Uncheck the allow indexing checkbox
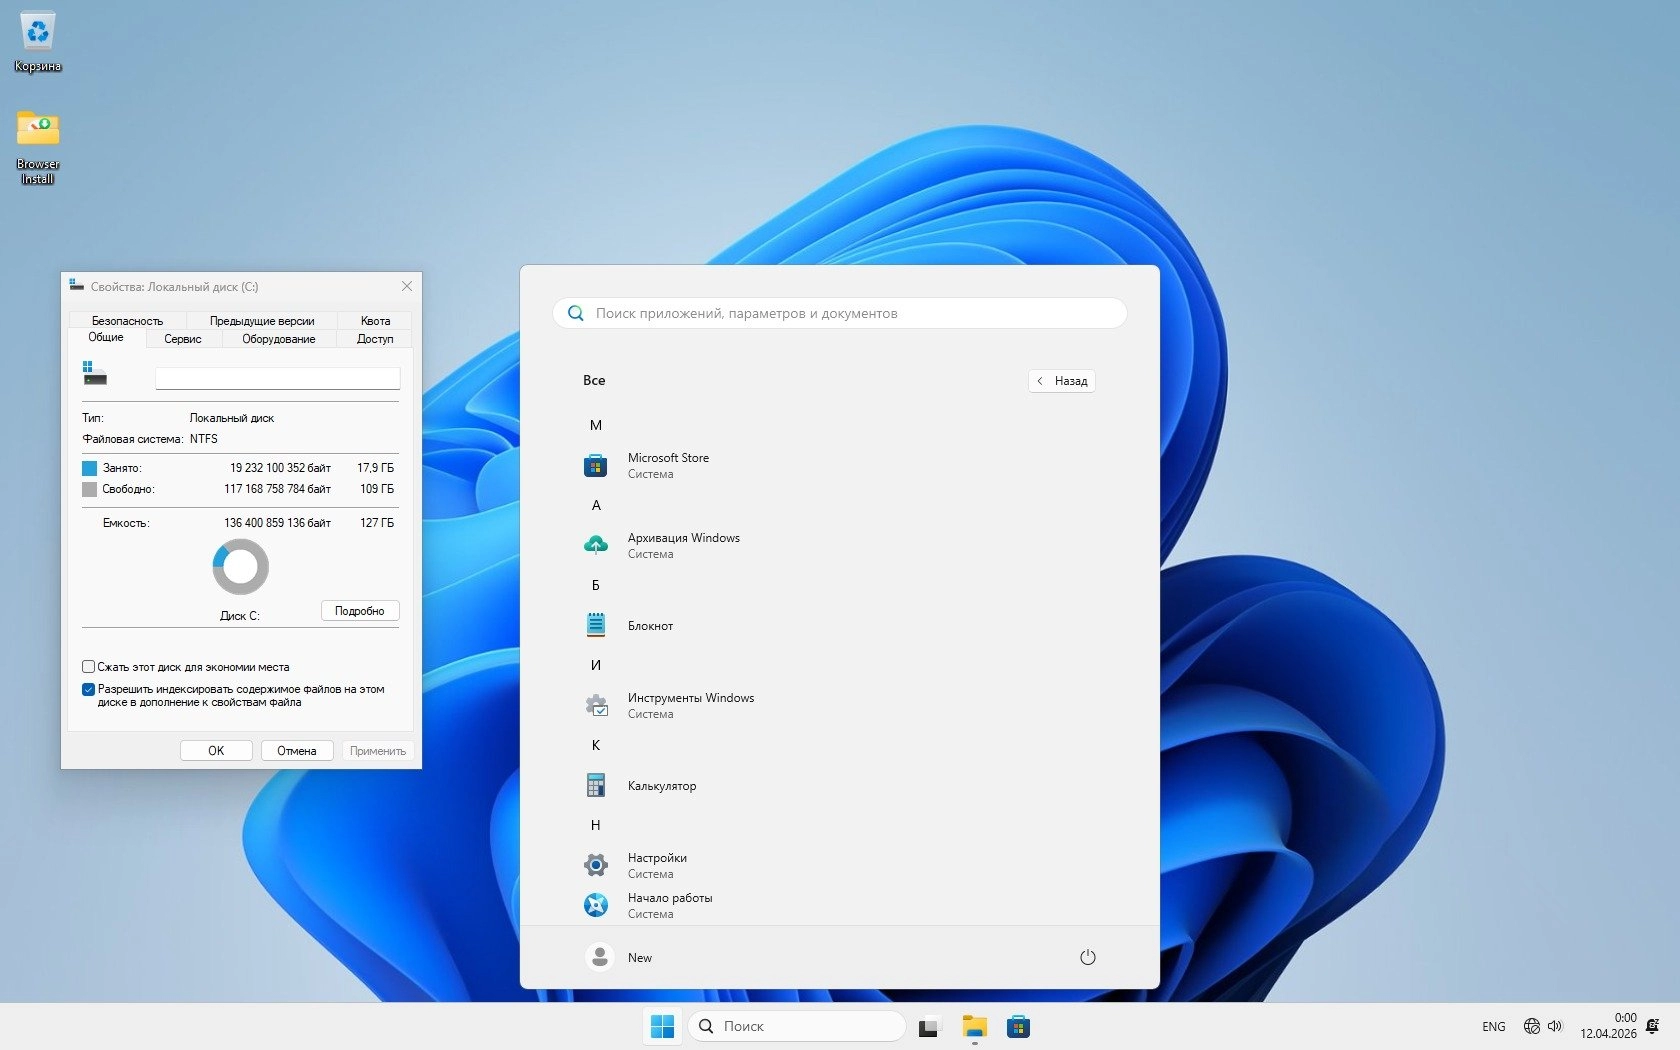Screen dimensions: 1680x1050 point(89,689)
